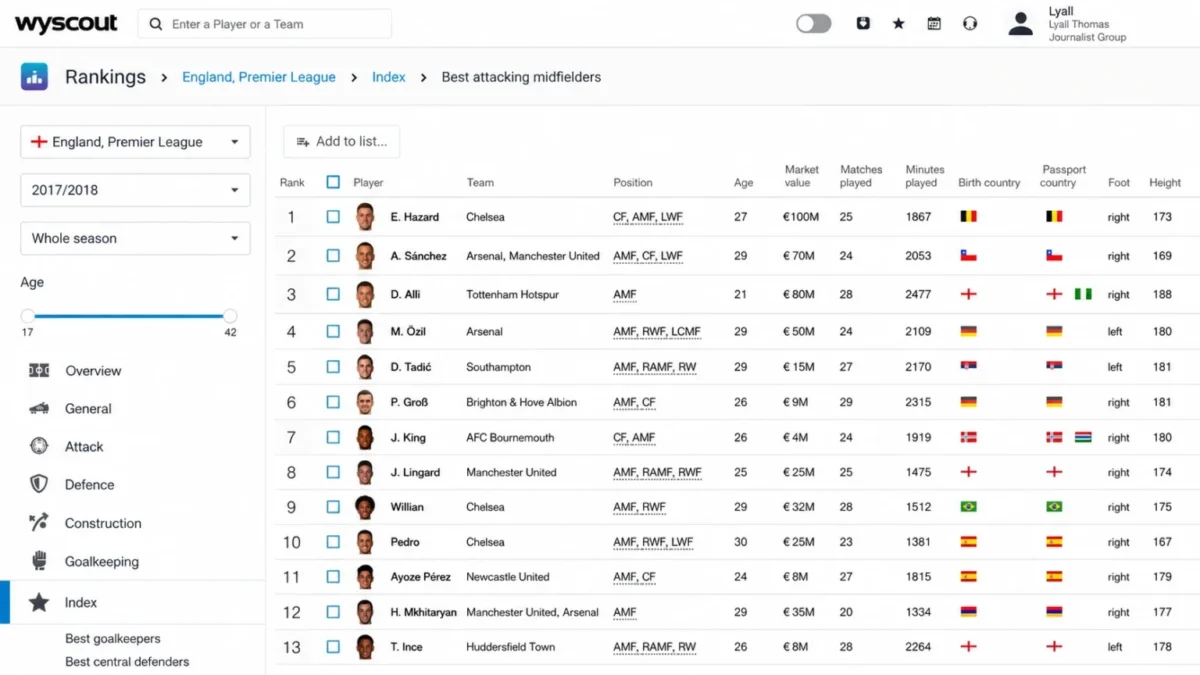Open the General menu item
1200x675 pixels.
pos(88,409)
